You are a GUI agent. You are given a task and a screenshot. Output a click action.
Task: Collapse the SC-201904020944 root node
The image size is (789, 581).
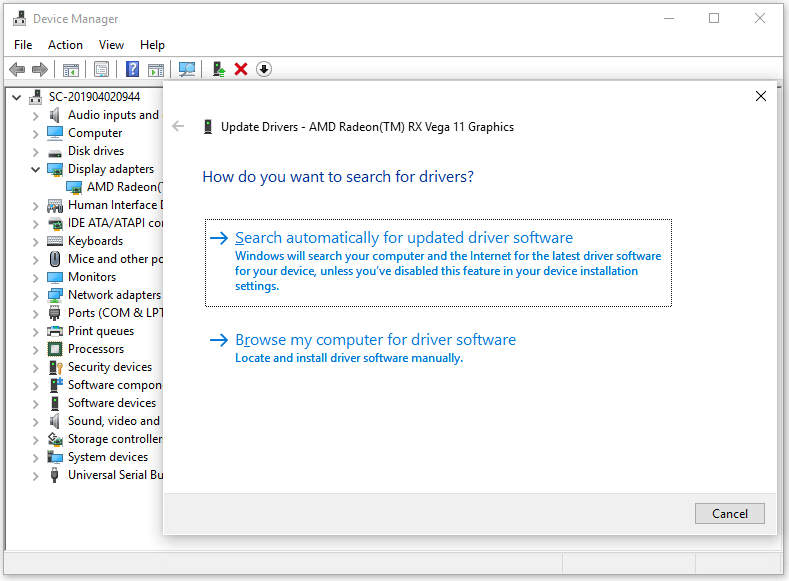coord(17,97)
